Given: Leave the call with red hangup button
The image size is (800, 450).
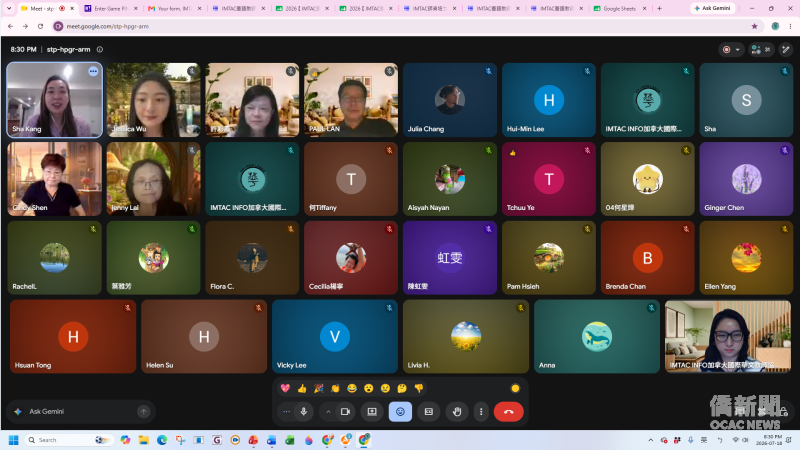Looking at the screenshot, I should [x=508, y=412].
